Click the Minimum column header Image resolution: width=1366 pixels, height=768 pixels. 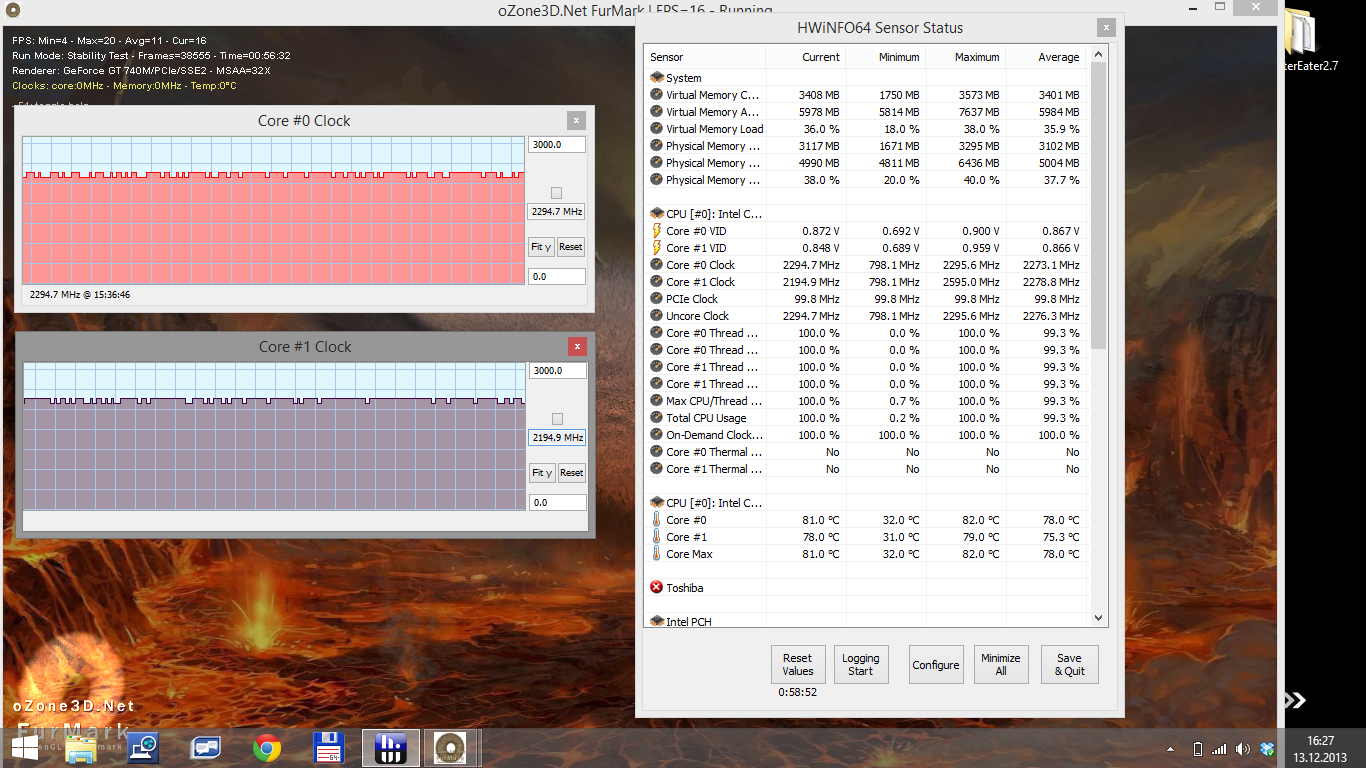pos(886,57)
